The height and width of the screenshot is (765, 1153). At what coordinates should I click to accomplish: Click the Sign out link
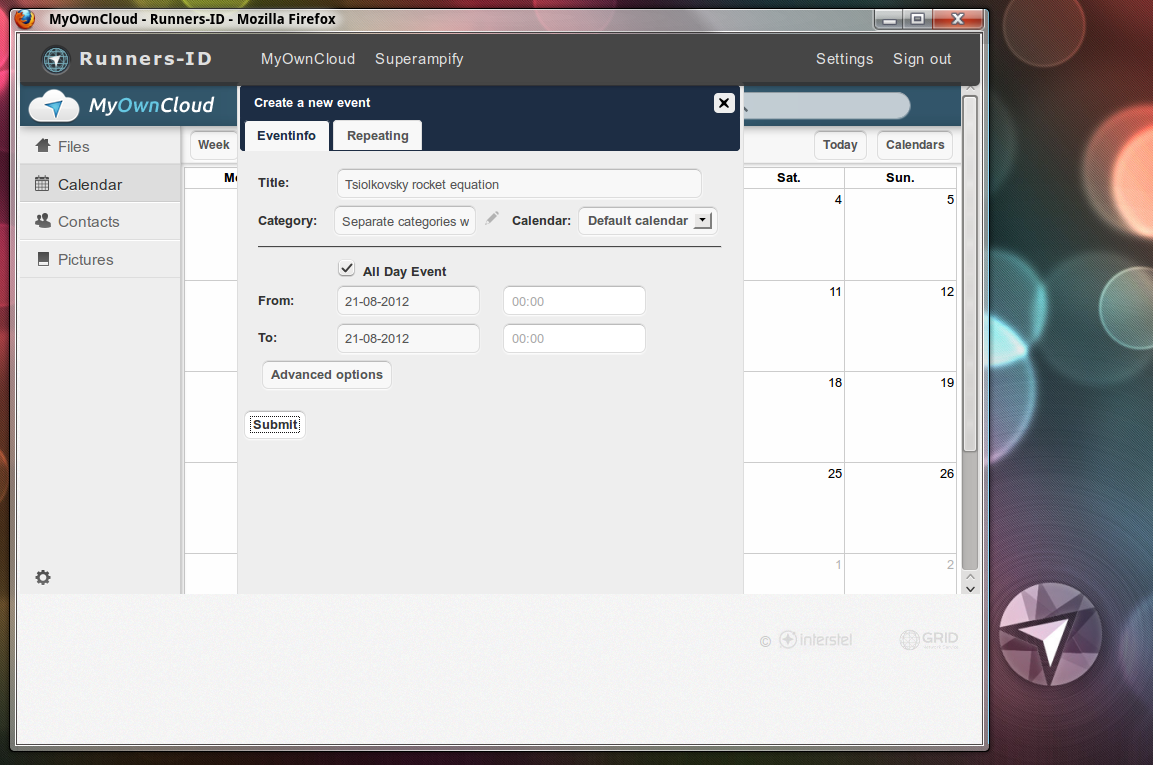click(x=921, y=59)
